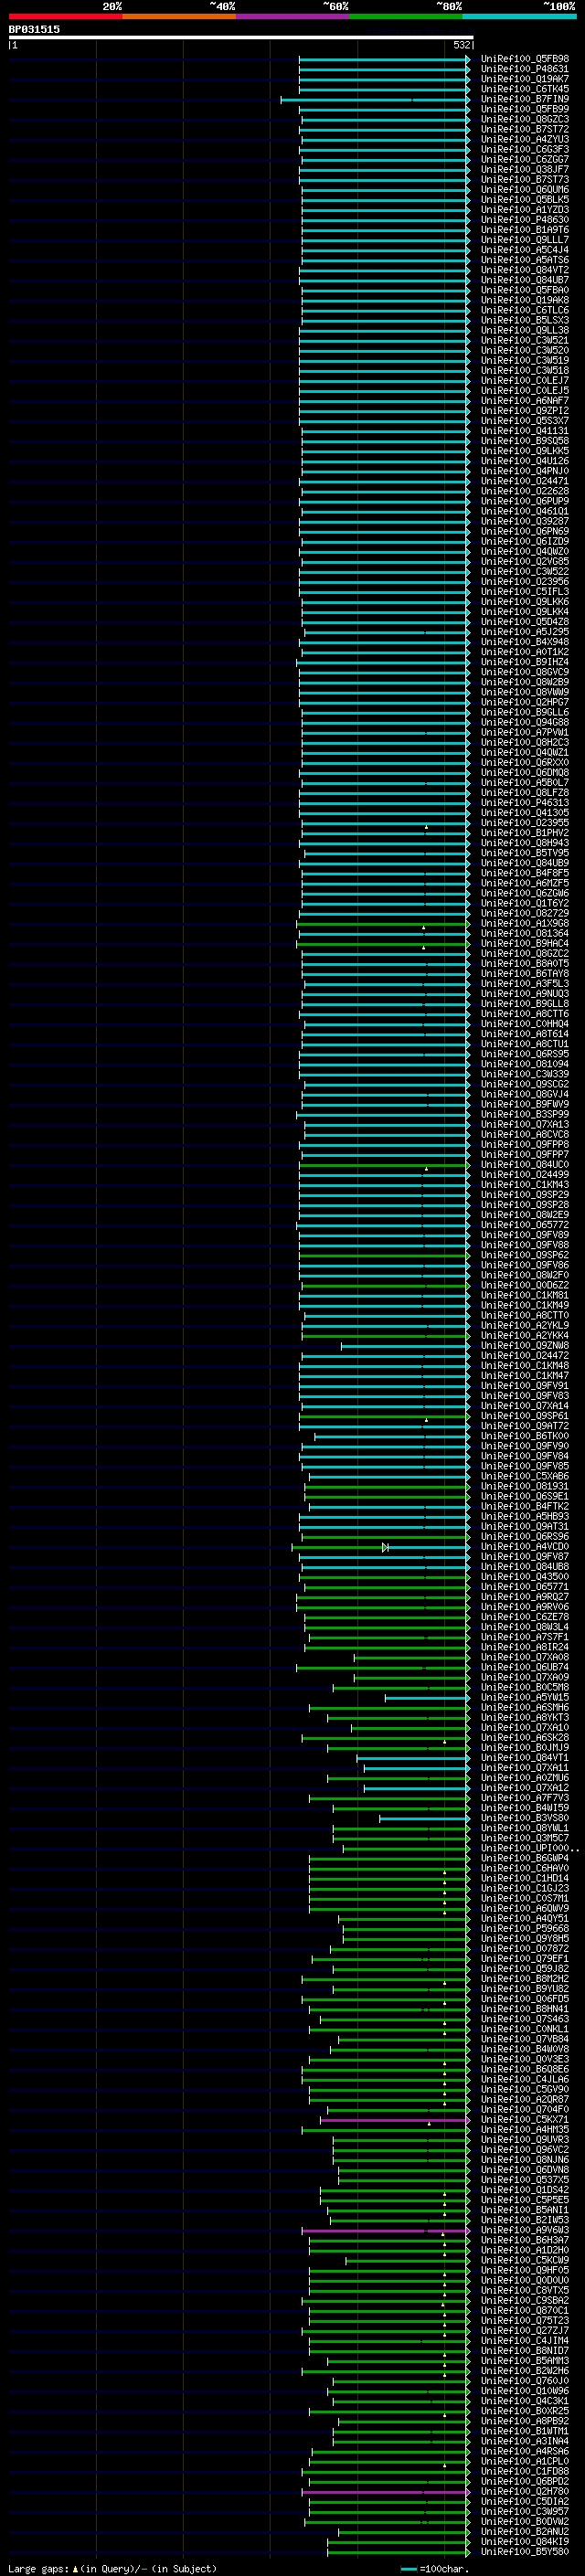This screenshot has width=585, height=2576.
Task: Click the last hit UniRef100_B5Y580
Action: 525,2551
